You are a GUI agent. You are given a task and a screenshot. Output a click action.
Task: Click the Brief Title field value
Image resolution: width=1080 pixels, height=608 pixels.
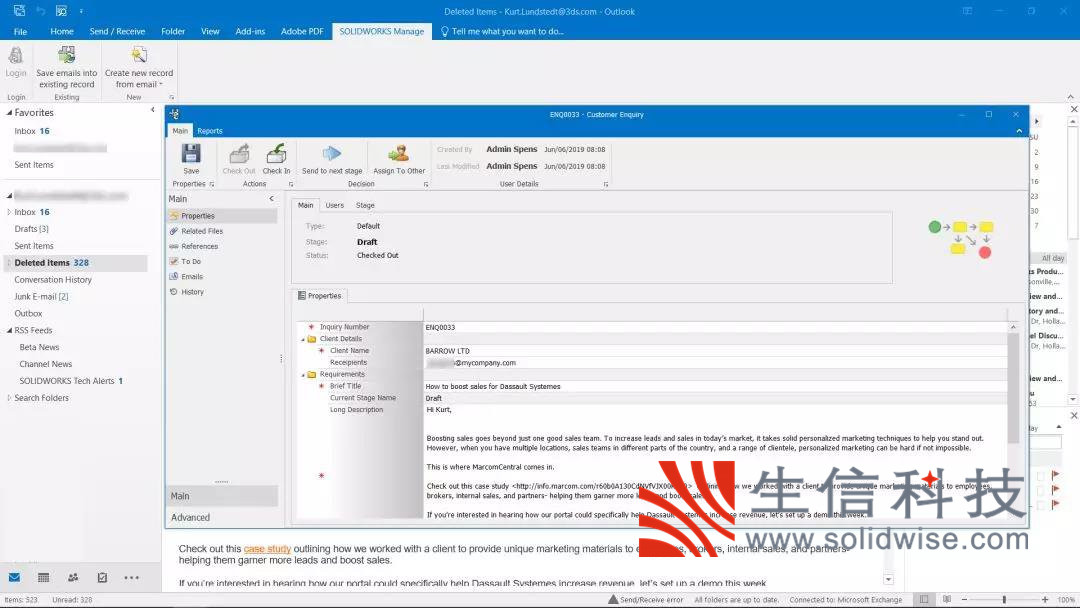point(716,387)
